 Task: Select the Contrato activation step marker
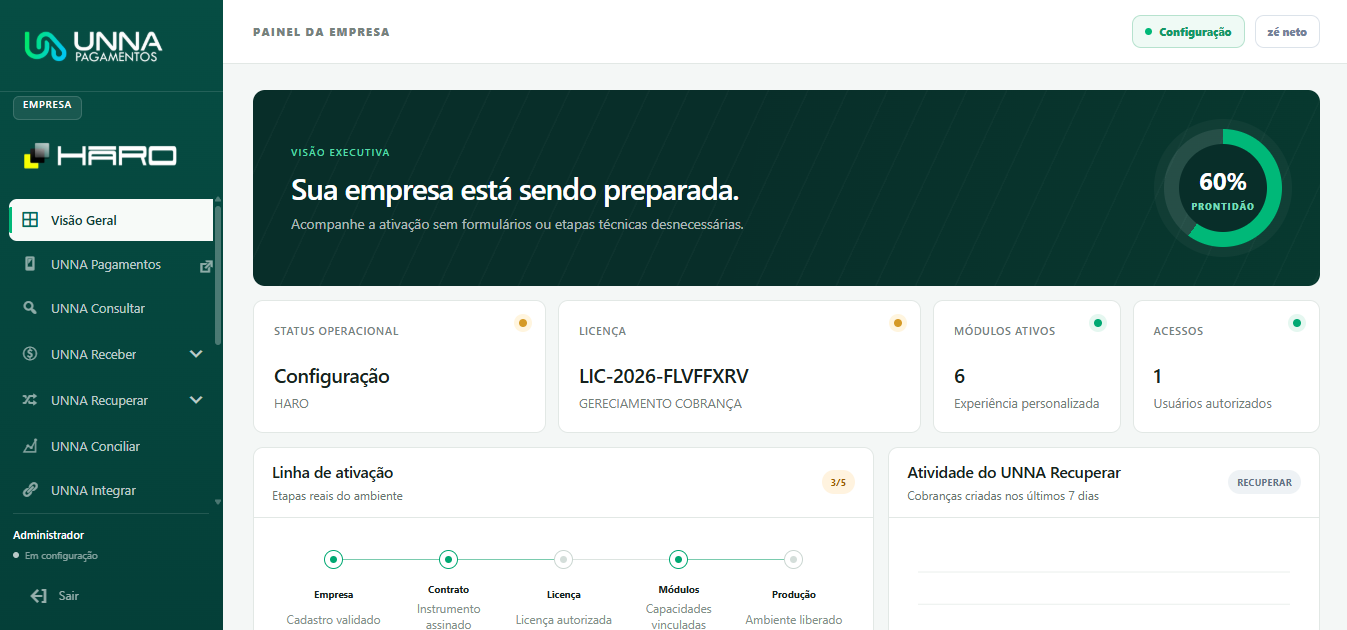(448, 559)
